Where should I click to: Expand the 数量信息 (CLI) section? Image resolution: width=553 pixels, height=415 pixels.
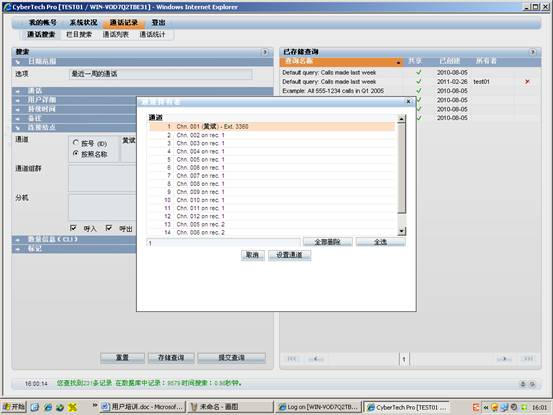pos(74,239)
